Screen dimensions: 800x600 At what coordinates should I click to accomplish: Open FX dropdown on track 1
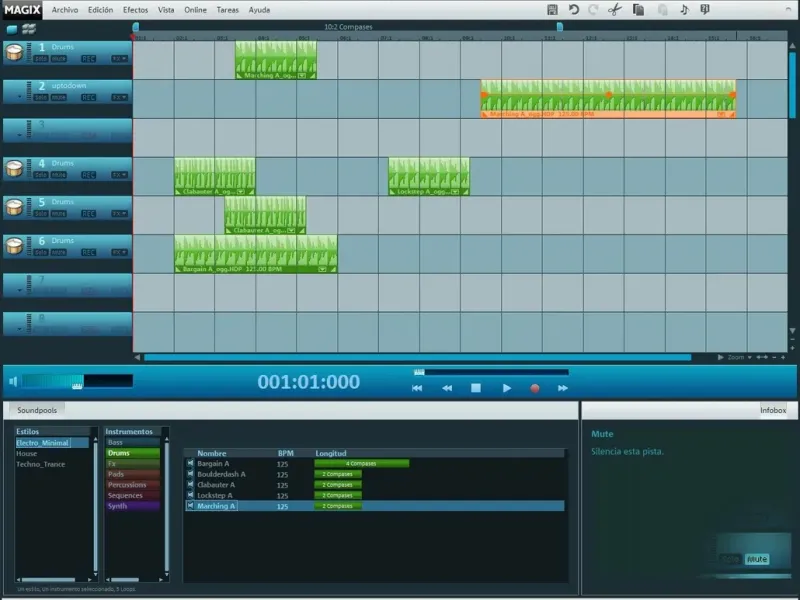tap(119, 59)
